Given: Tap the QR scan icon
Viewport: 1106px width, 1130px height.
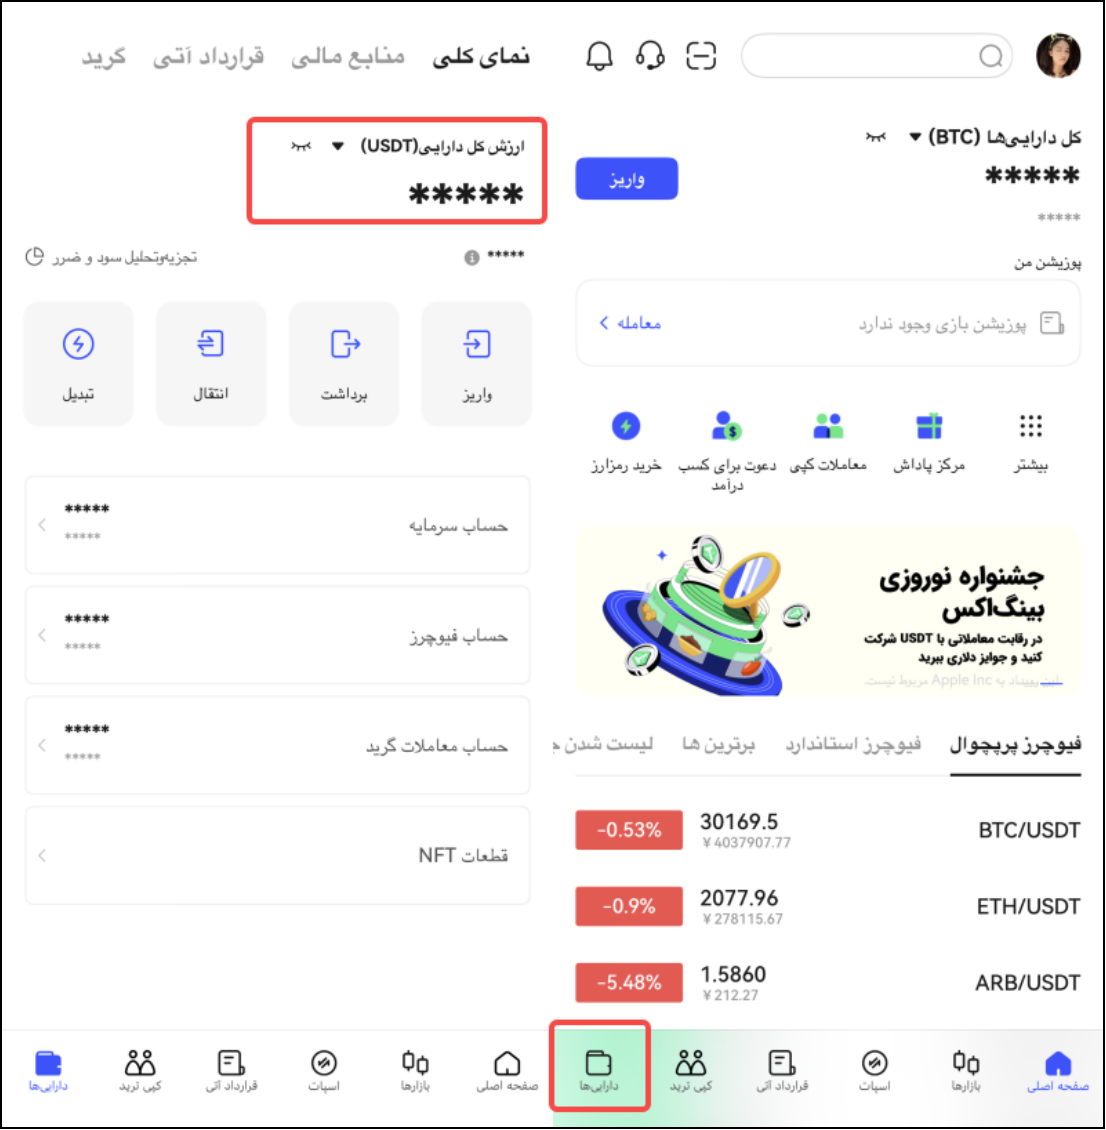Looking at the screenshot, I should point(701,55).
